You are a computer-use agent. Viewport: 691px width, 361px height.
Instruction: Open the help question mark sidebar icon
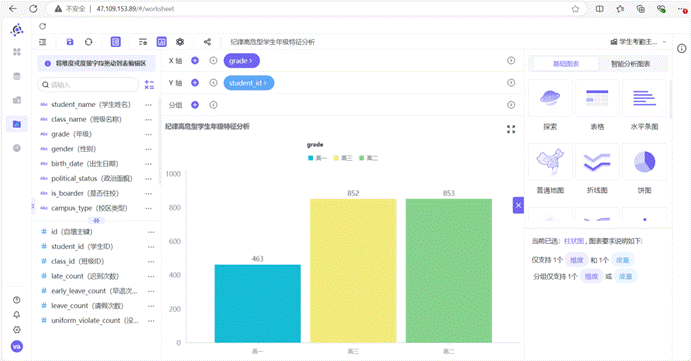coord(17,300)
